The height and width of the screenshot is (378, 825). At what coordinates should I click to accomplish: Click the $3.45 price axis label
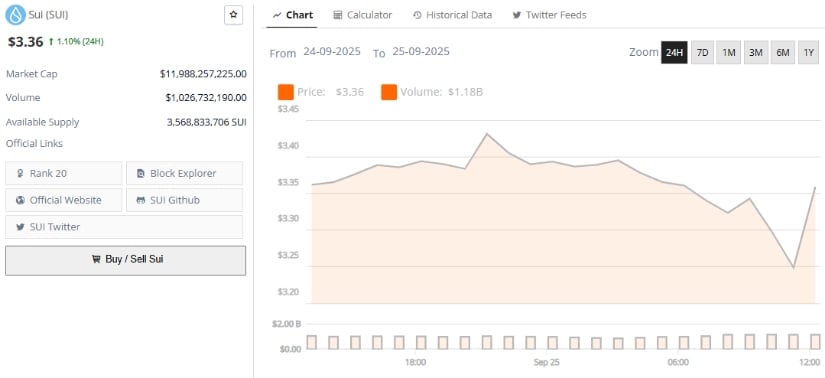tap(288, 110)
